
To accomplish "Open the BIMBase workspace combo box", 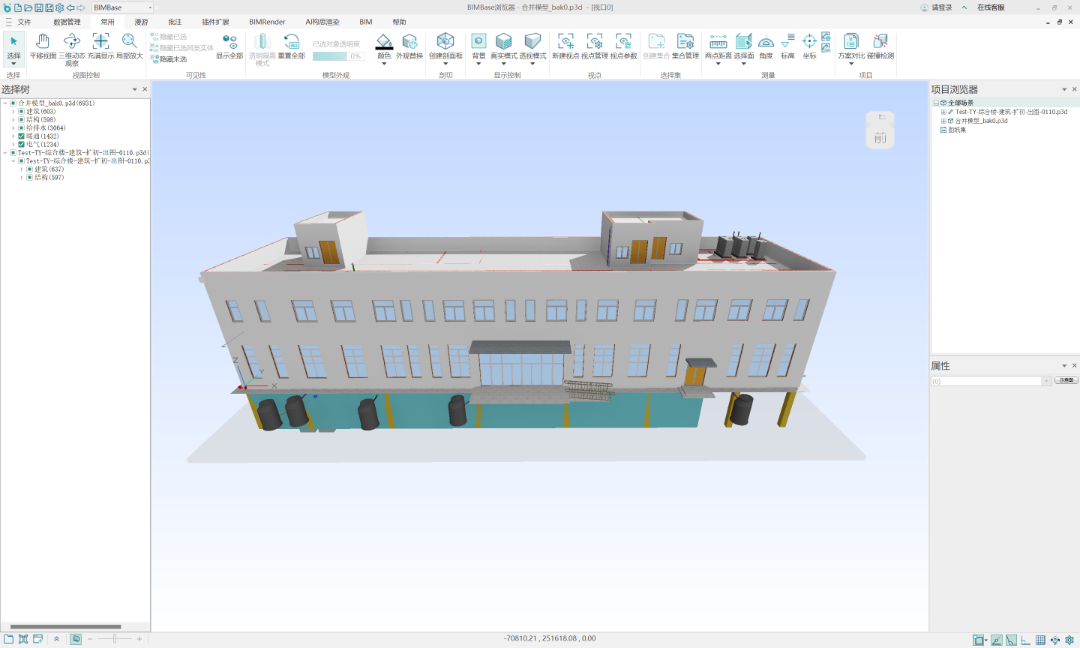I will (122, 7).
